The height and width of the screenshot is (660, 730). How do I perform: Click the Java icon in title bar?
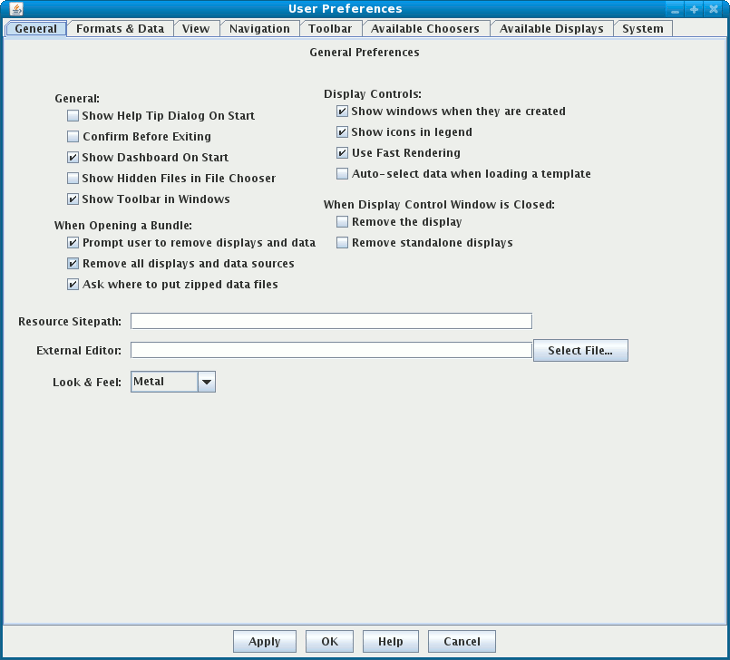pos(16,9)
